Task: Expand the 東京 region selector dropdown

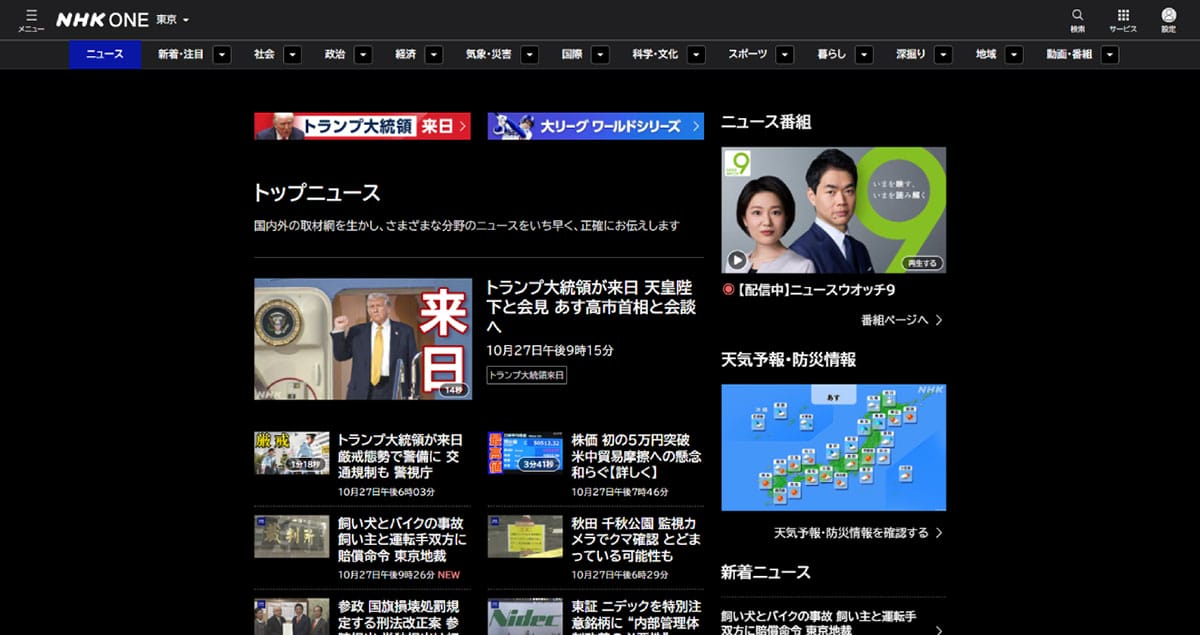Action: 172,18
